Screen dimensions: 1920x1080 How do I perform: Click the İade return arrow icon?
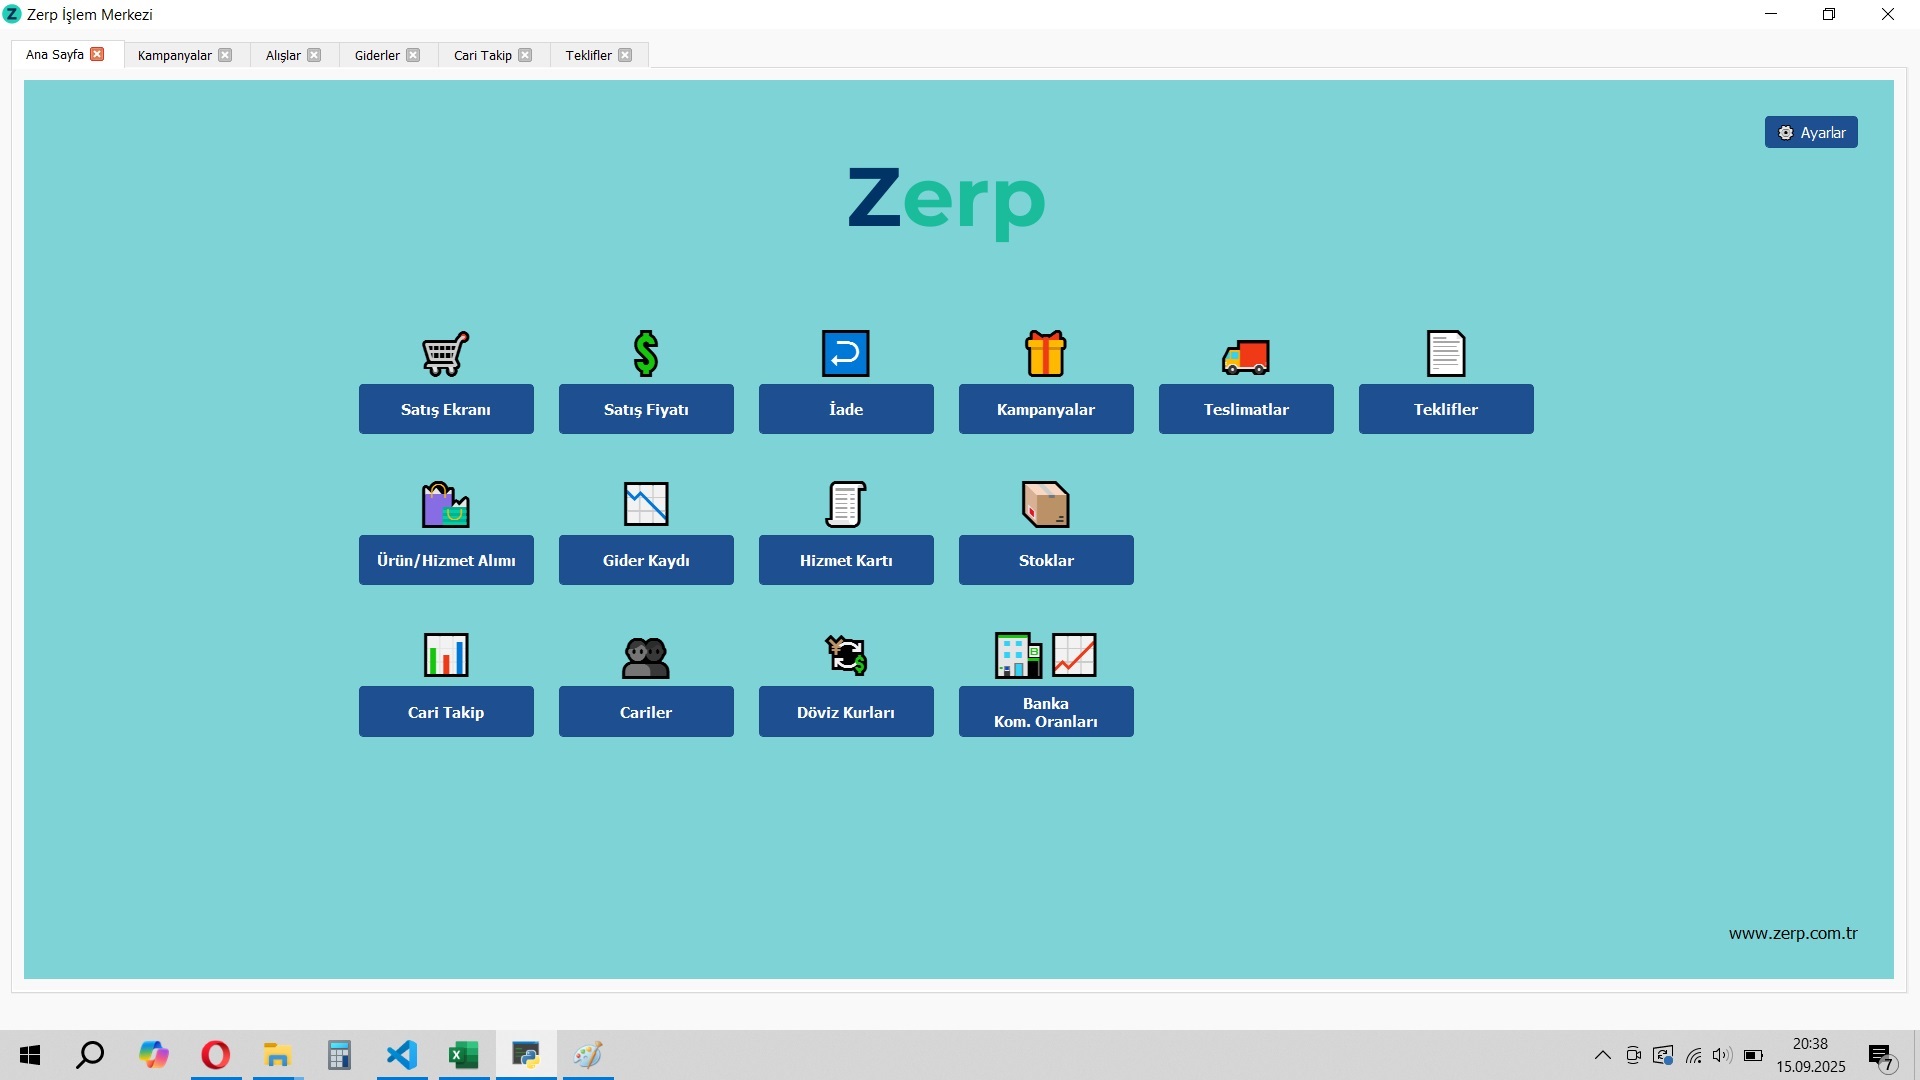845,352
